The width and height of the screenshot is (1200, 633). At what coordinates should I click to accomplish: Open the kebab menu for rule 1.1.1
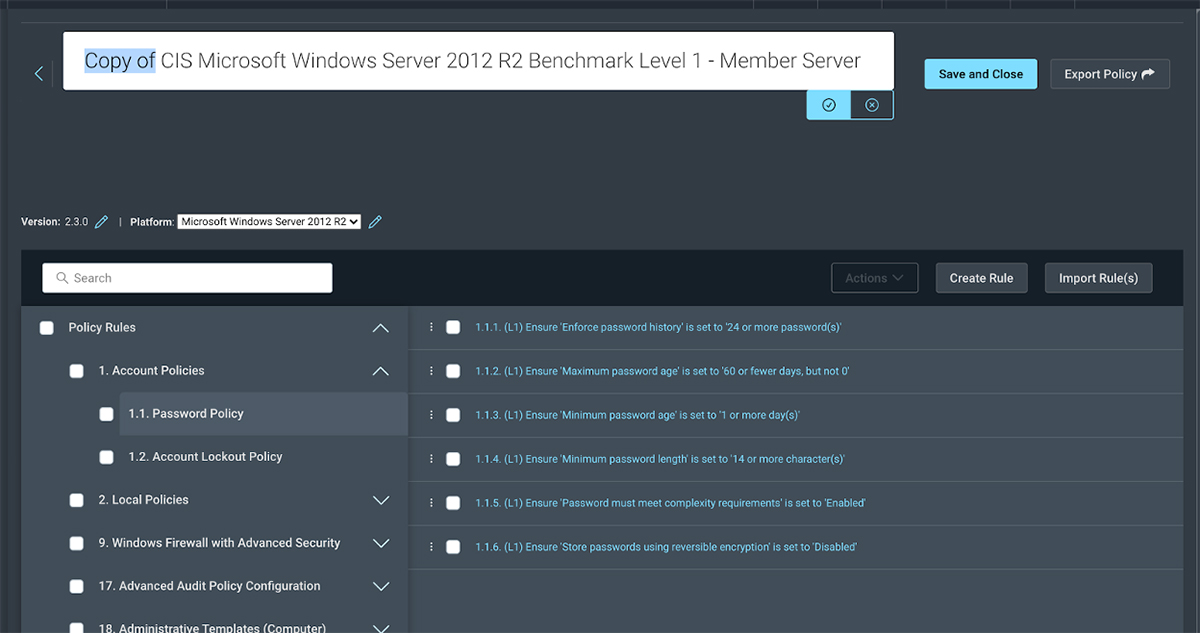[x=432, y=327]
